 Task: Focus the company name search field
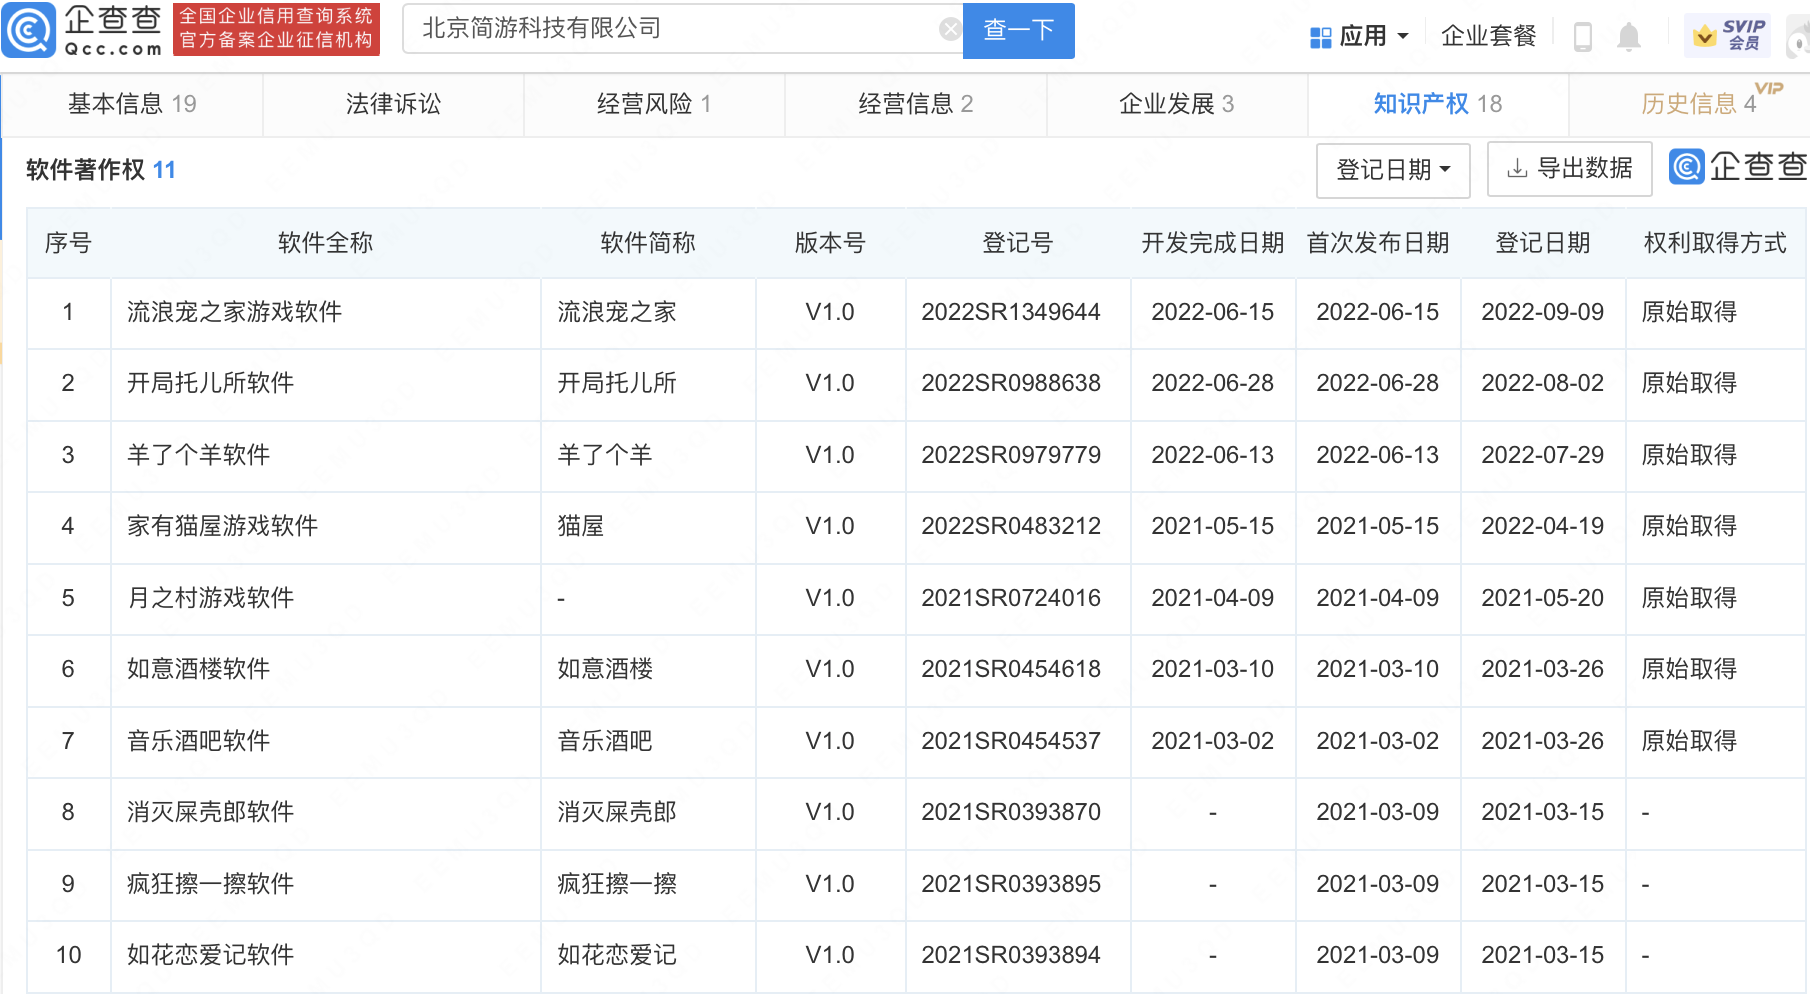(670, 29)
